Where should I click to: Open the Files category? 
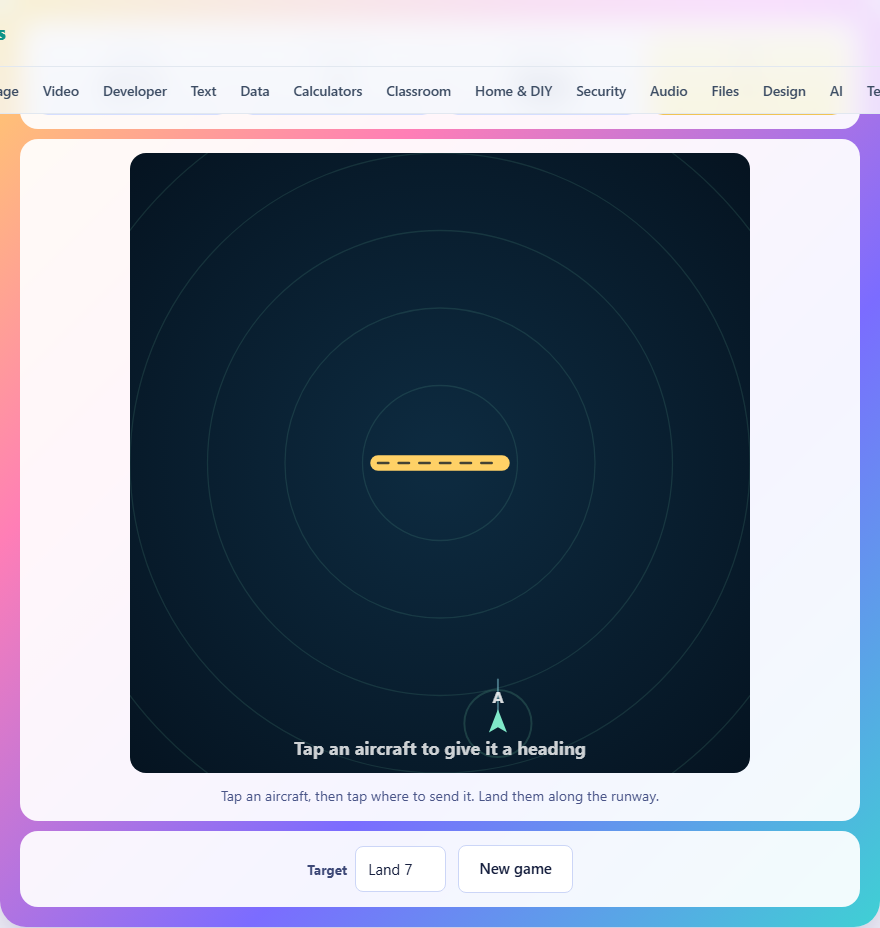(725, 91)
